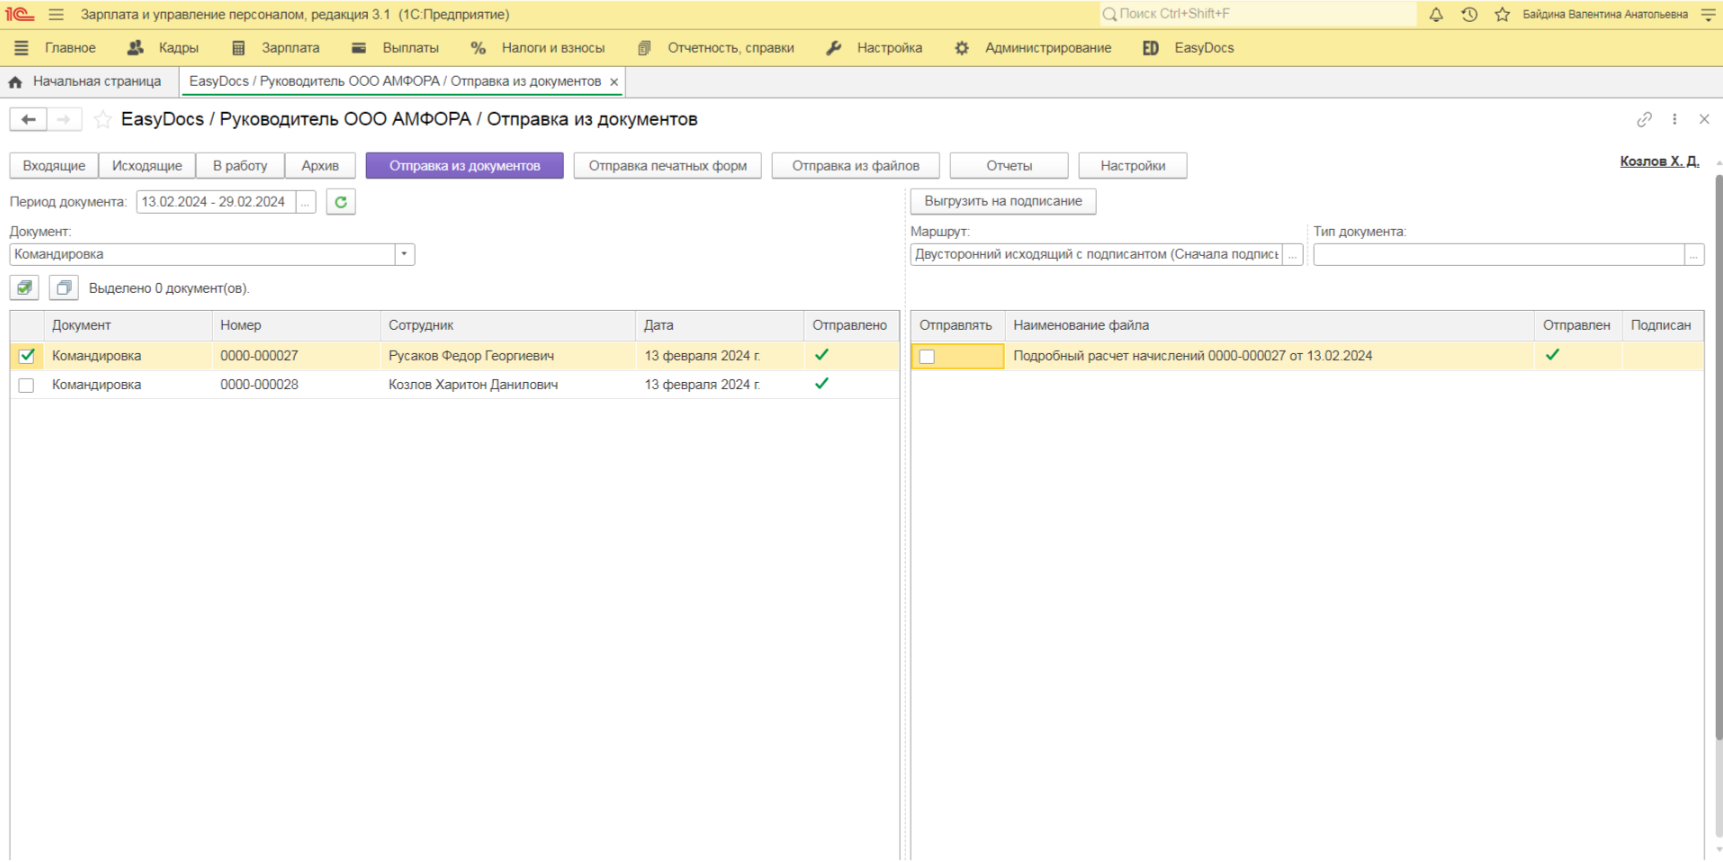This screenshot has width=1723, height=862.
Task: Open the Тип документа selection ellipsis button
Action: coord(1694,255)
